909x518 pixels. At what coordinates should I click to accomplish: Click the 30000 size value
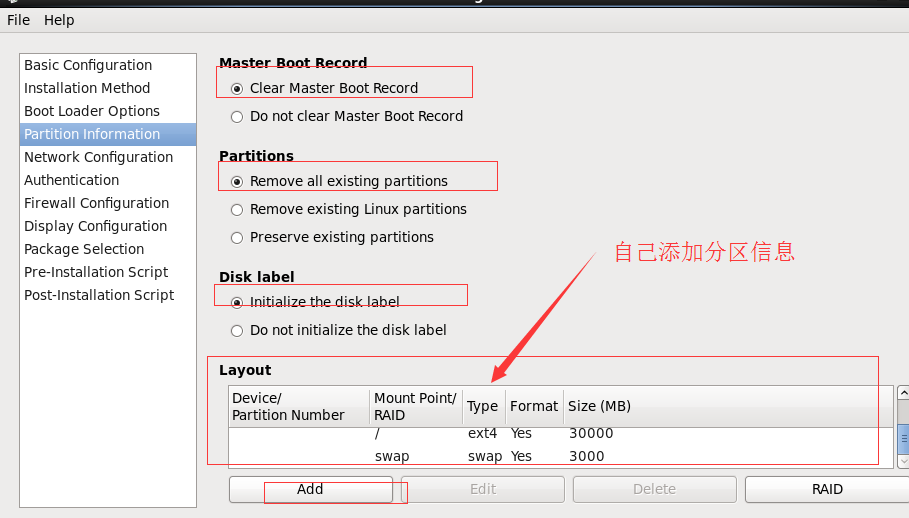click(x=591, y=433)
